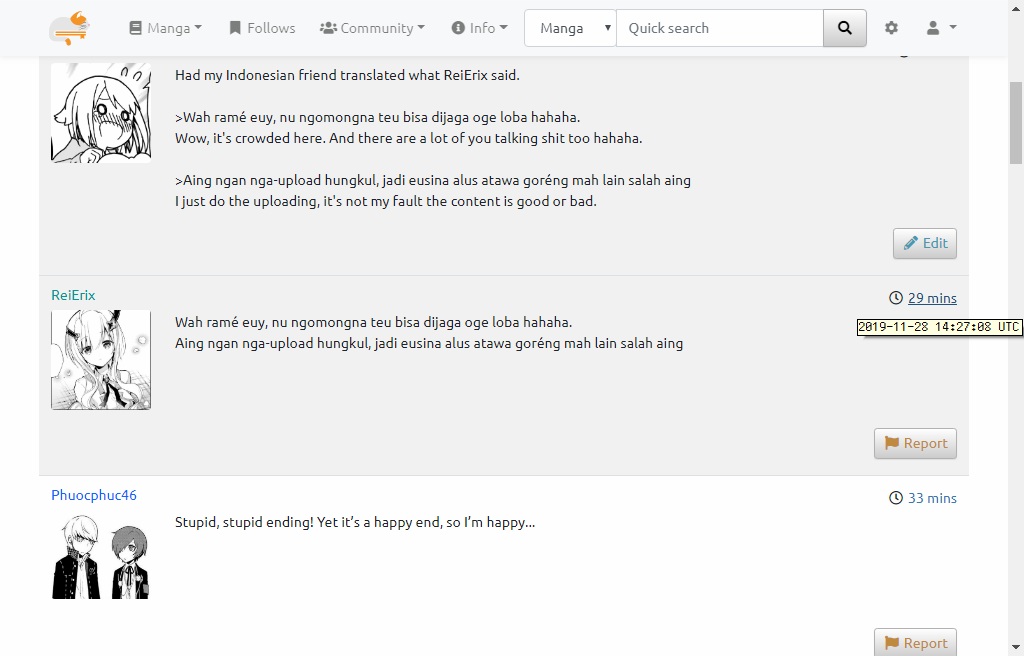Image resolution: width=1024 pixels, height=656 pixels.
Task: Click Edit on the translated comment
Action: click(x=925, y=243)
